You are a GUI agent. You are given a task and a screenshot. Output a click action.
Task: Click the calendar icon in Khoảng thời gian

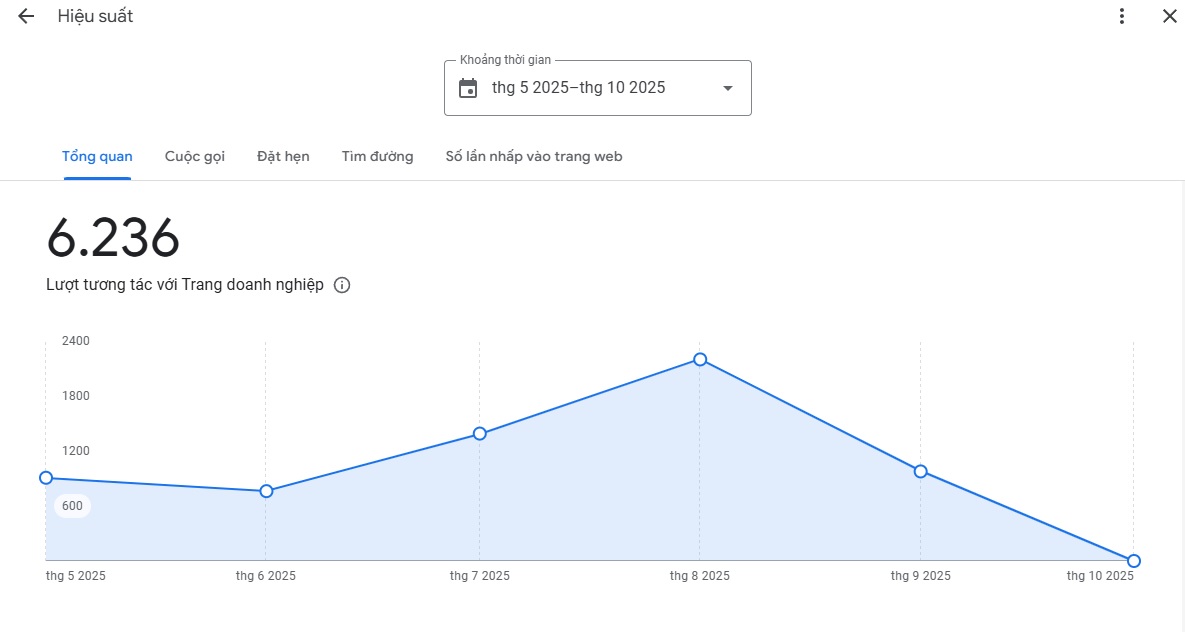point(468,88)
